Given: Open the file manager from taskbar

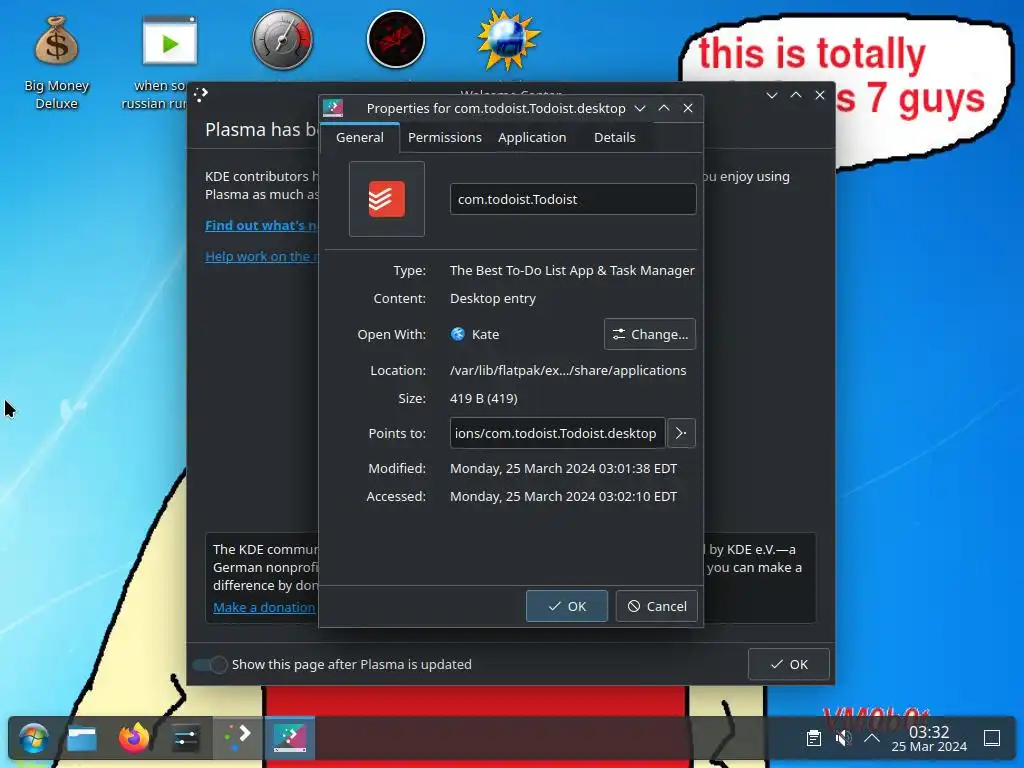Looking at the screenshot, I should coord(82,739).
